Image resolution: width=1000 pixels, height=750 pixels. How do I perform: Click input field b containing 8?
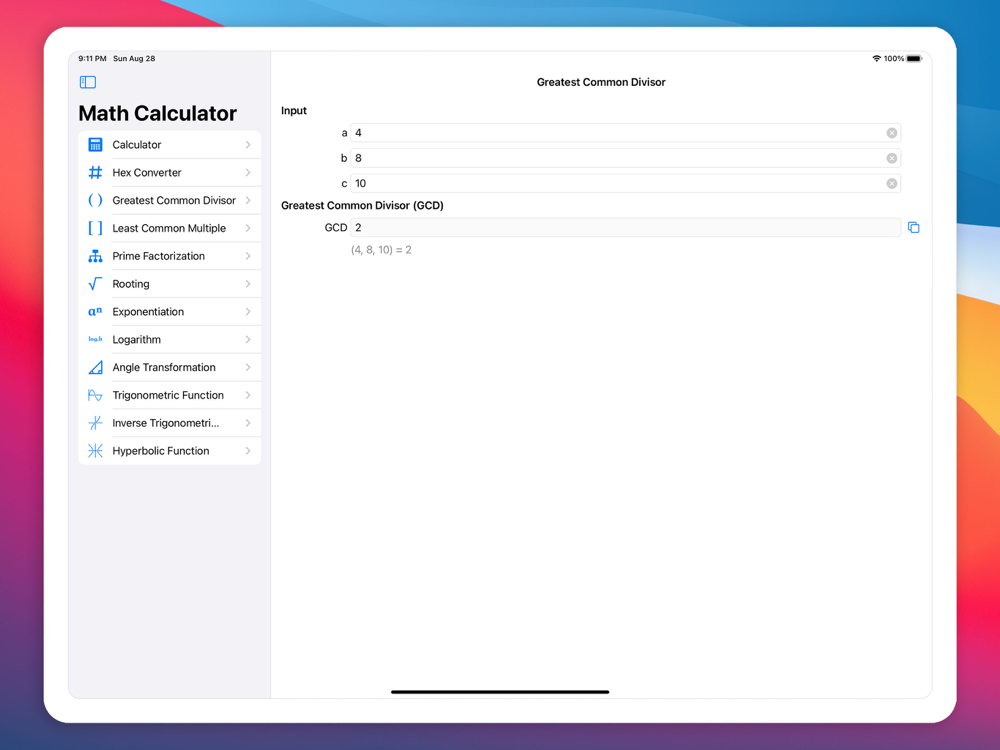[625, 158]
